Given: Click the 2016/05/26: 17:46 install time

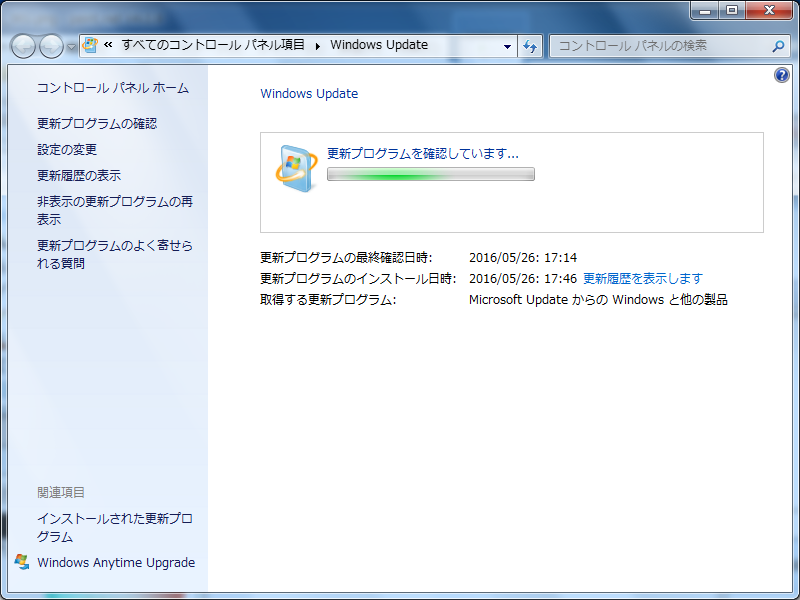Looking at the screenshot, I should (x=523, y=279).
